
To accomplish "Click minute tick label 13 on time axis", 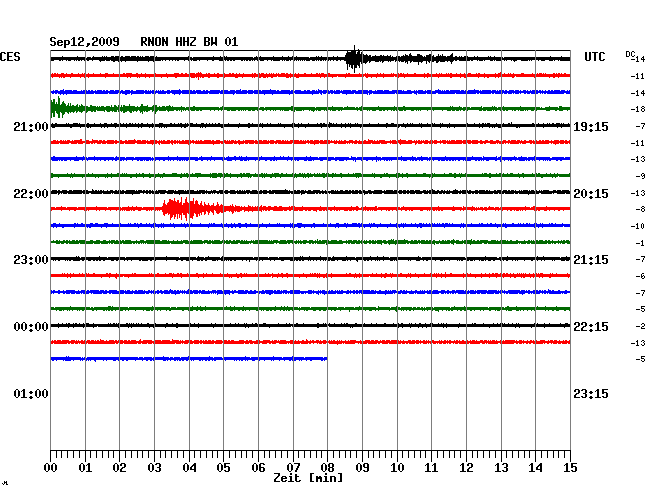I will click(x=501, y=468).
